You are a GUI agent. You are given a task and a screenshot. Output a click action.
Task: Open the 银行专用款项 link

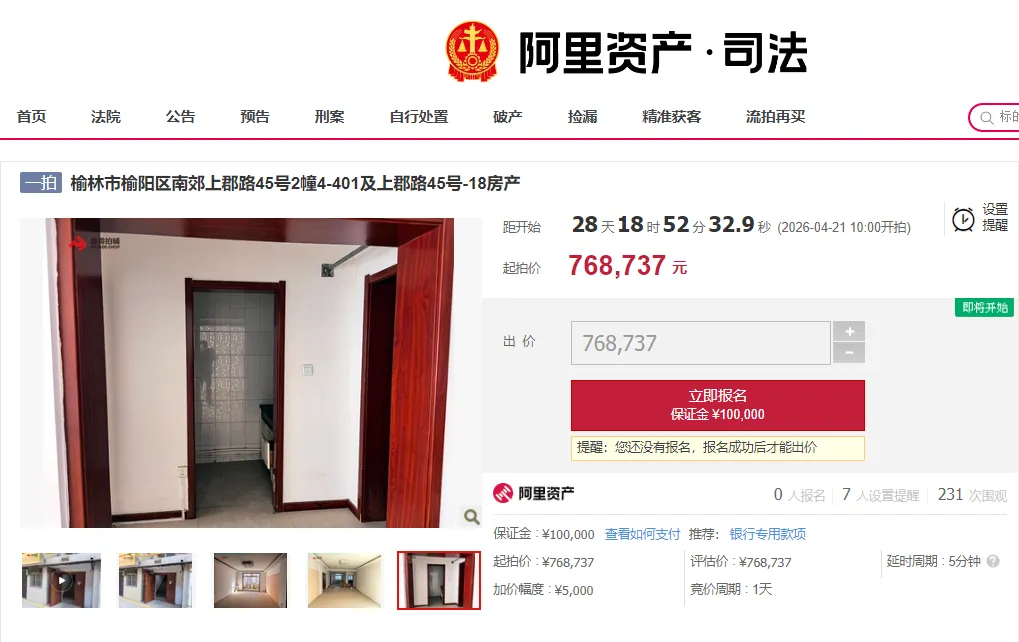click(x=767, y=534)
